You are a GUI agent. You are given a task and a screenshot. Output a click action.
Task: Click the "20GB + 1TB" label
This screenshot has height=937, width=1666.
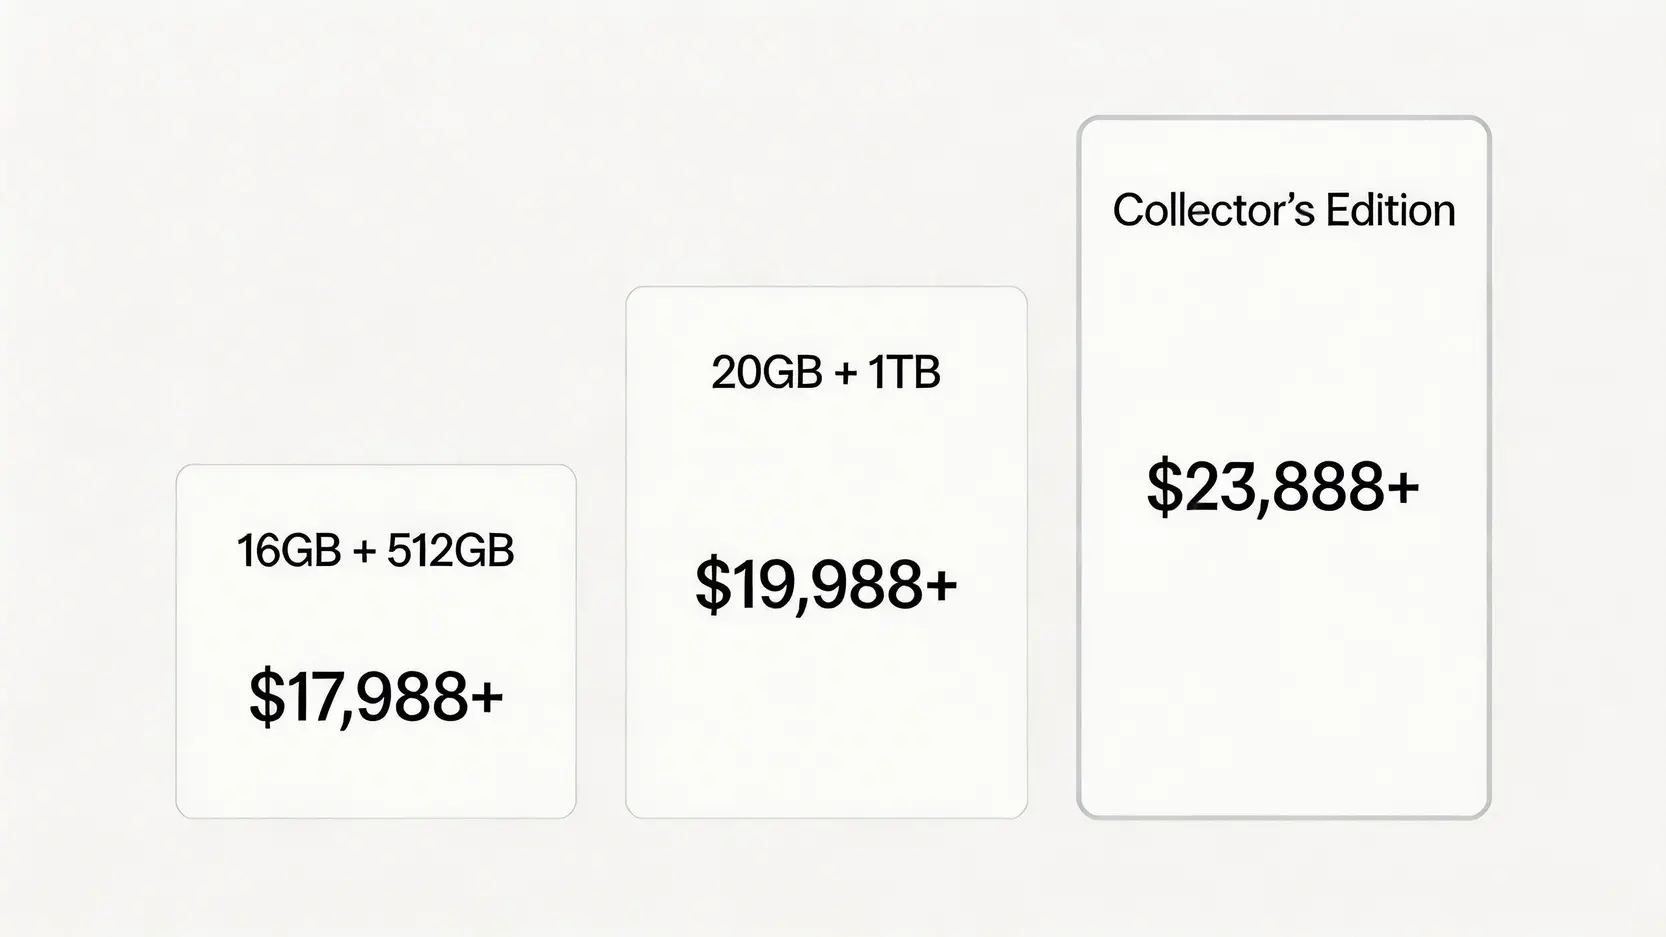(x=826, y=373)
